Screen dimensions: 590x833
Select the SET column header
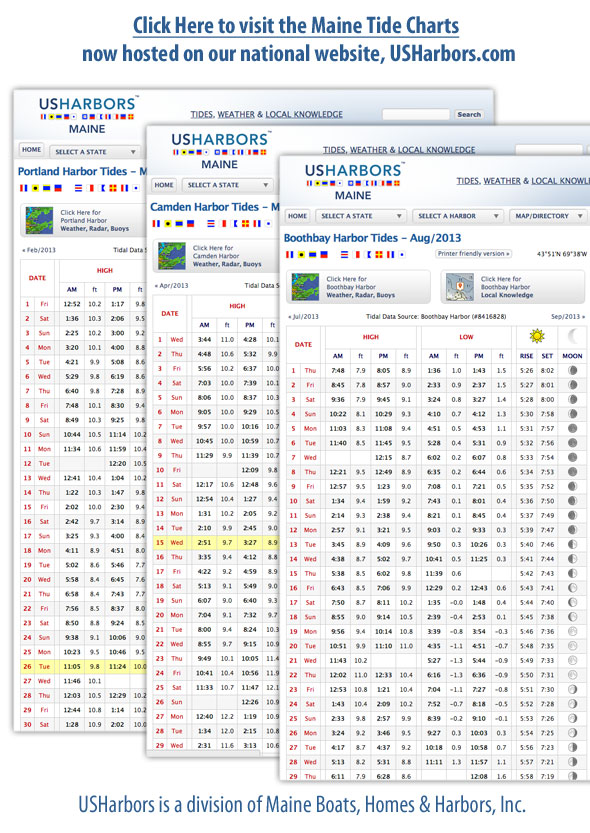tap(547, 356)
